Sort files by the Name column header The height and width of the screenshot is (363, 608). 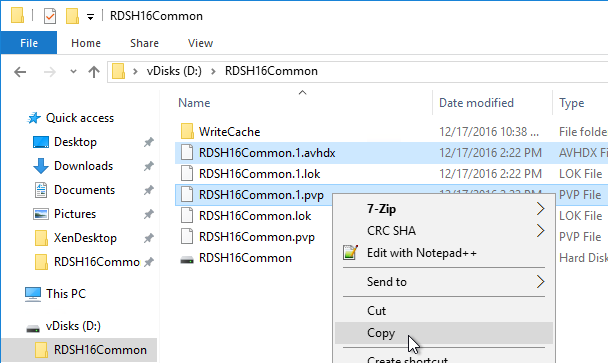coord(194,103)
